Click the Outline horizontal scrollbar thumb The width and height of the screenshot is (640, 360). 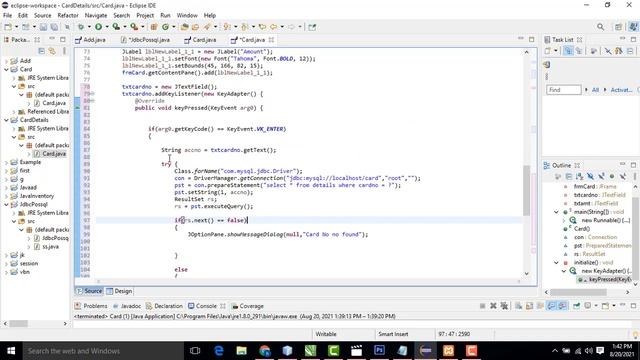578,292
